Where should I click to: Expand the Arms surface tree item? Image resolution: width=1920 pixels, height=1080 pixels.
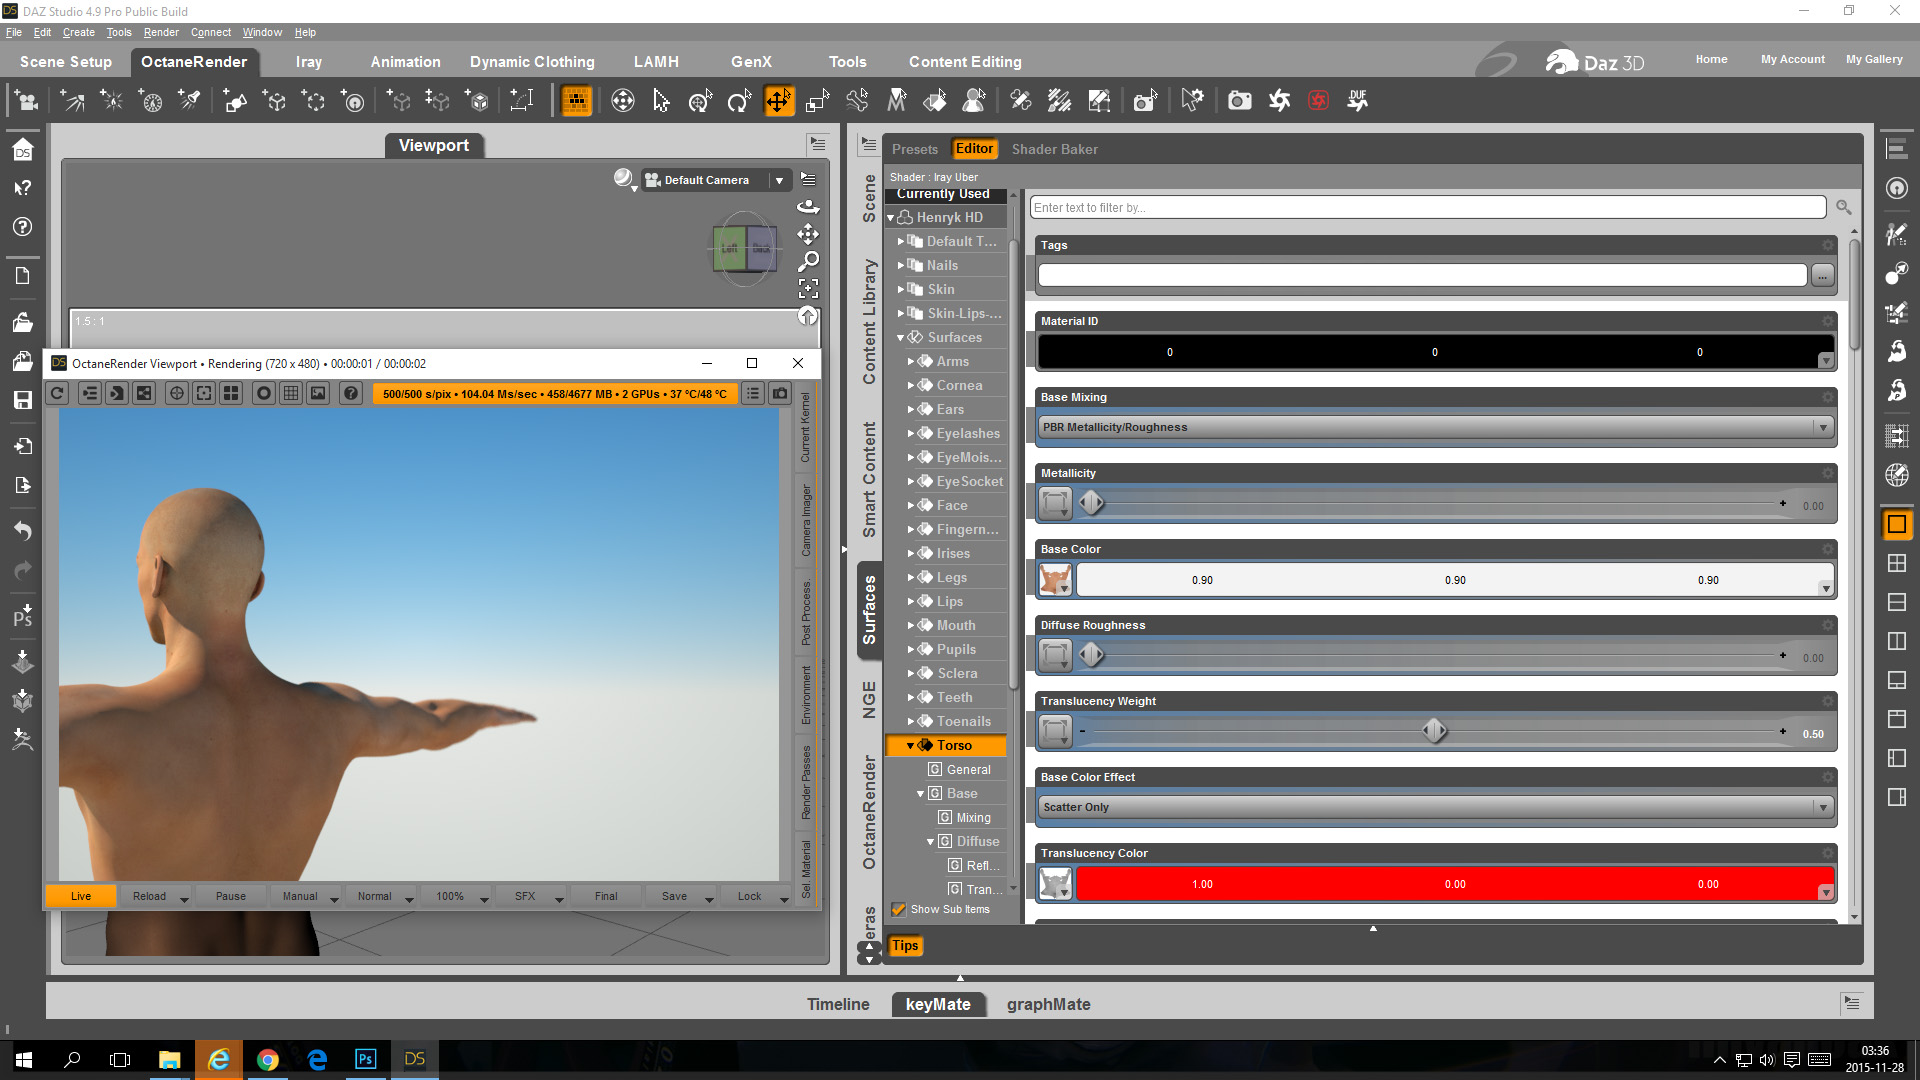[911, 362]
